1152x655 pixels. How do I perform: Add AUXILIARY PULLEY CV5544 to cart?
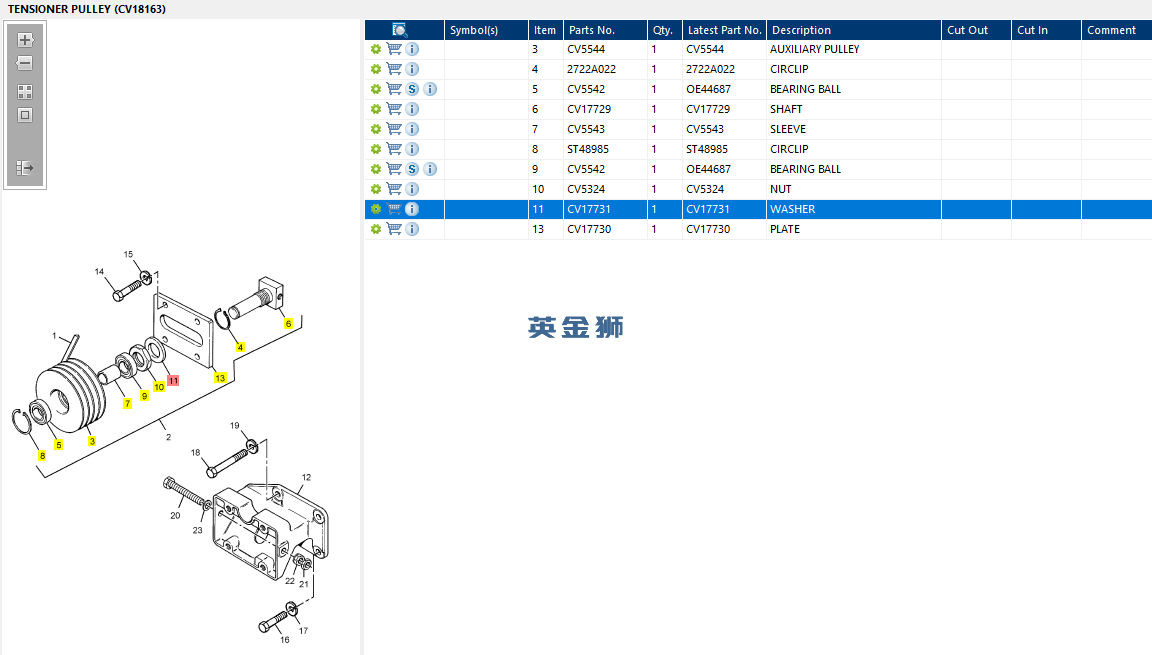tap(395, 49)
